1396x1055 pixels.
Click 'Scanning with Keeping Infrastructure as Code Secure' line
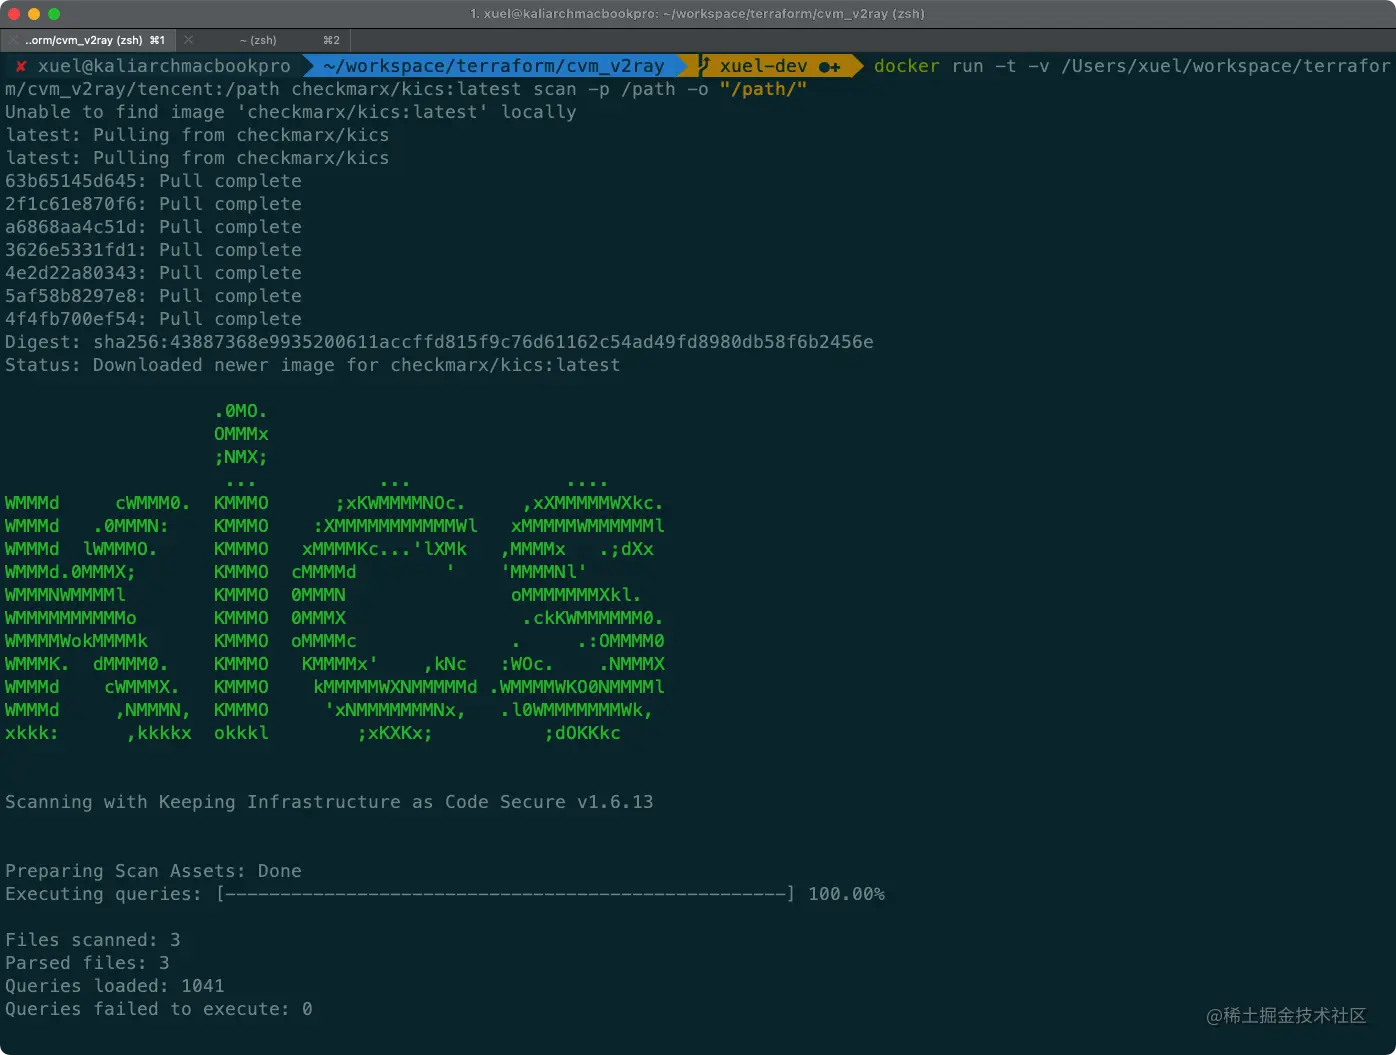[329, 802]
